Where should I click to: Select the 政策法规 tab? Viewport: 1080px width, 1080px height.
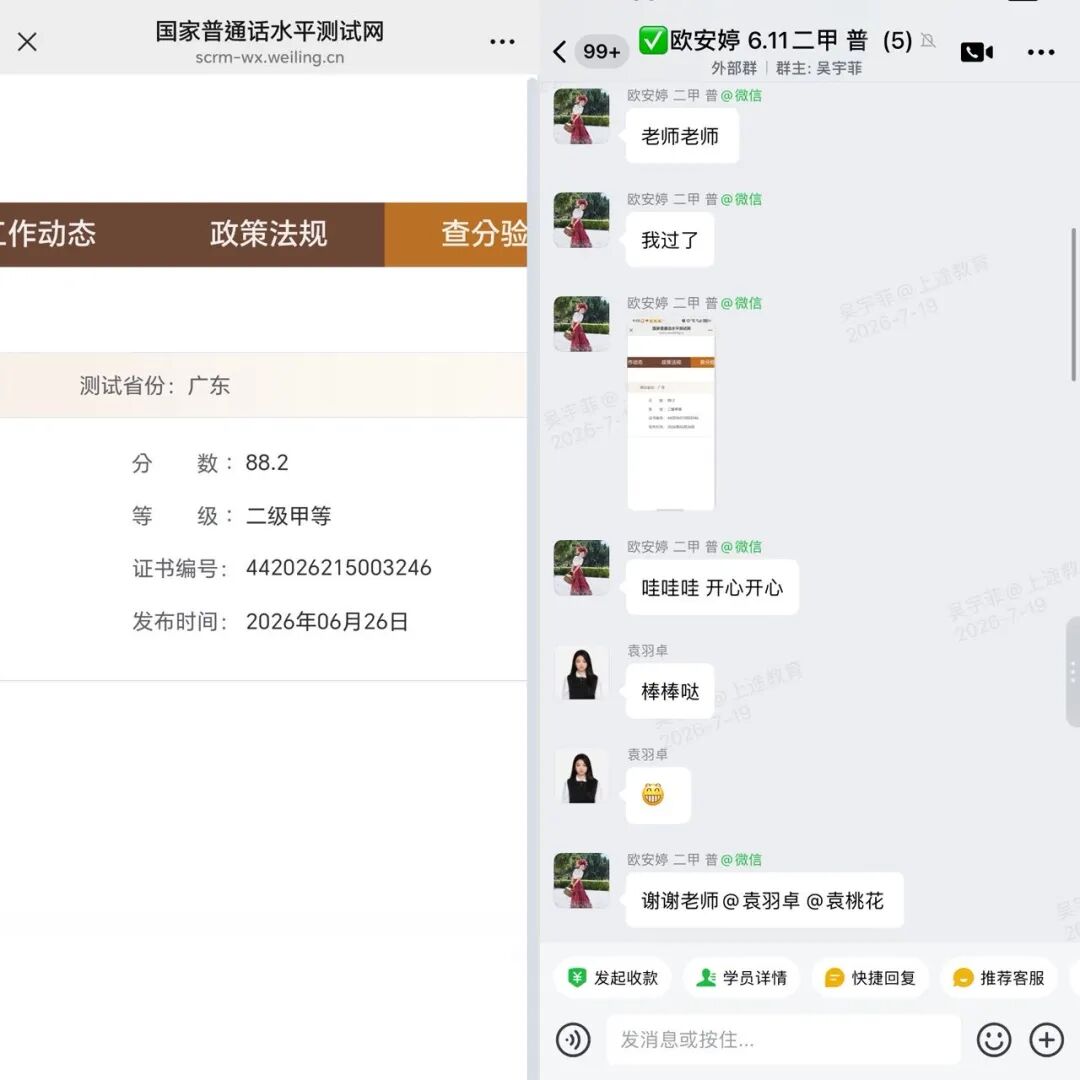click(269, 234)
